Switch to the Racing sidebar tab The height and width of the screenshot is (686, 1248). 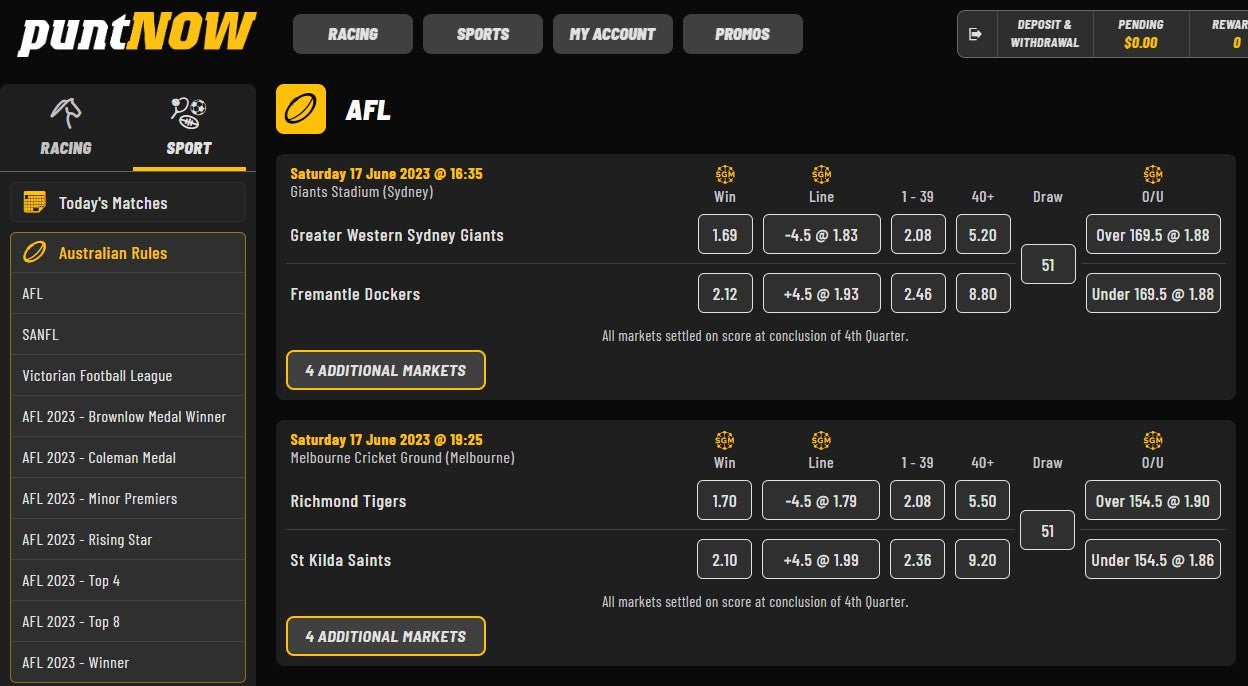tap(66, 127)
